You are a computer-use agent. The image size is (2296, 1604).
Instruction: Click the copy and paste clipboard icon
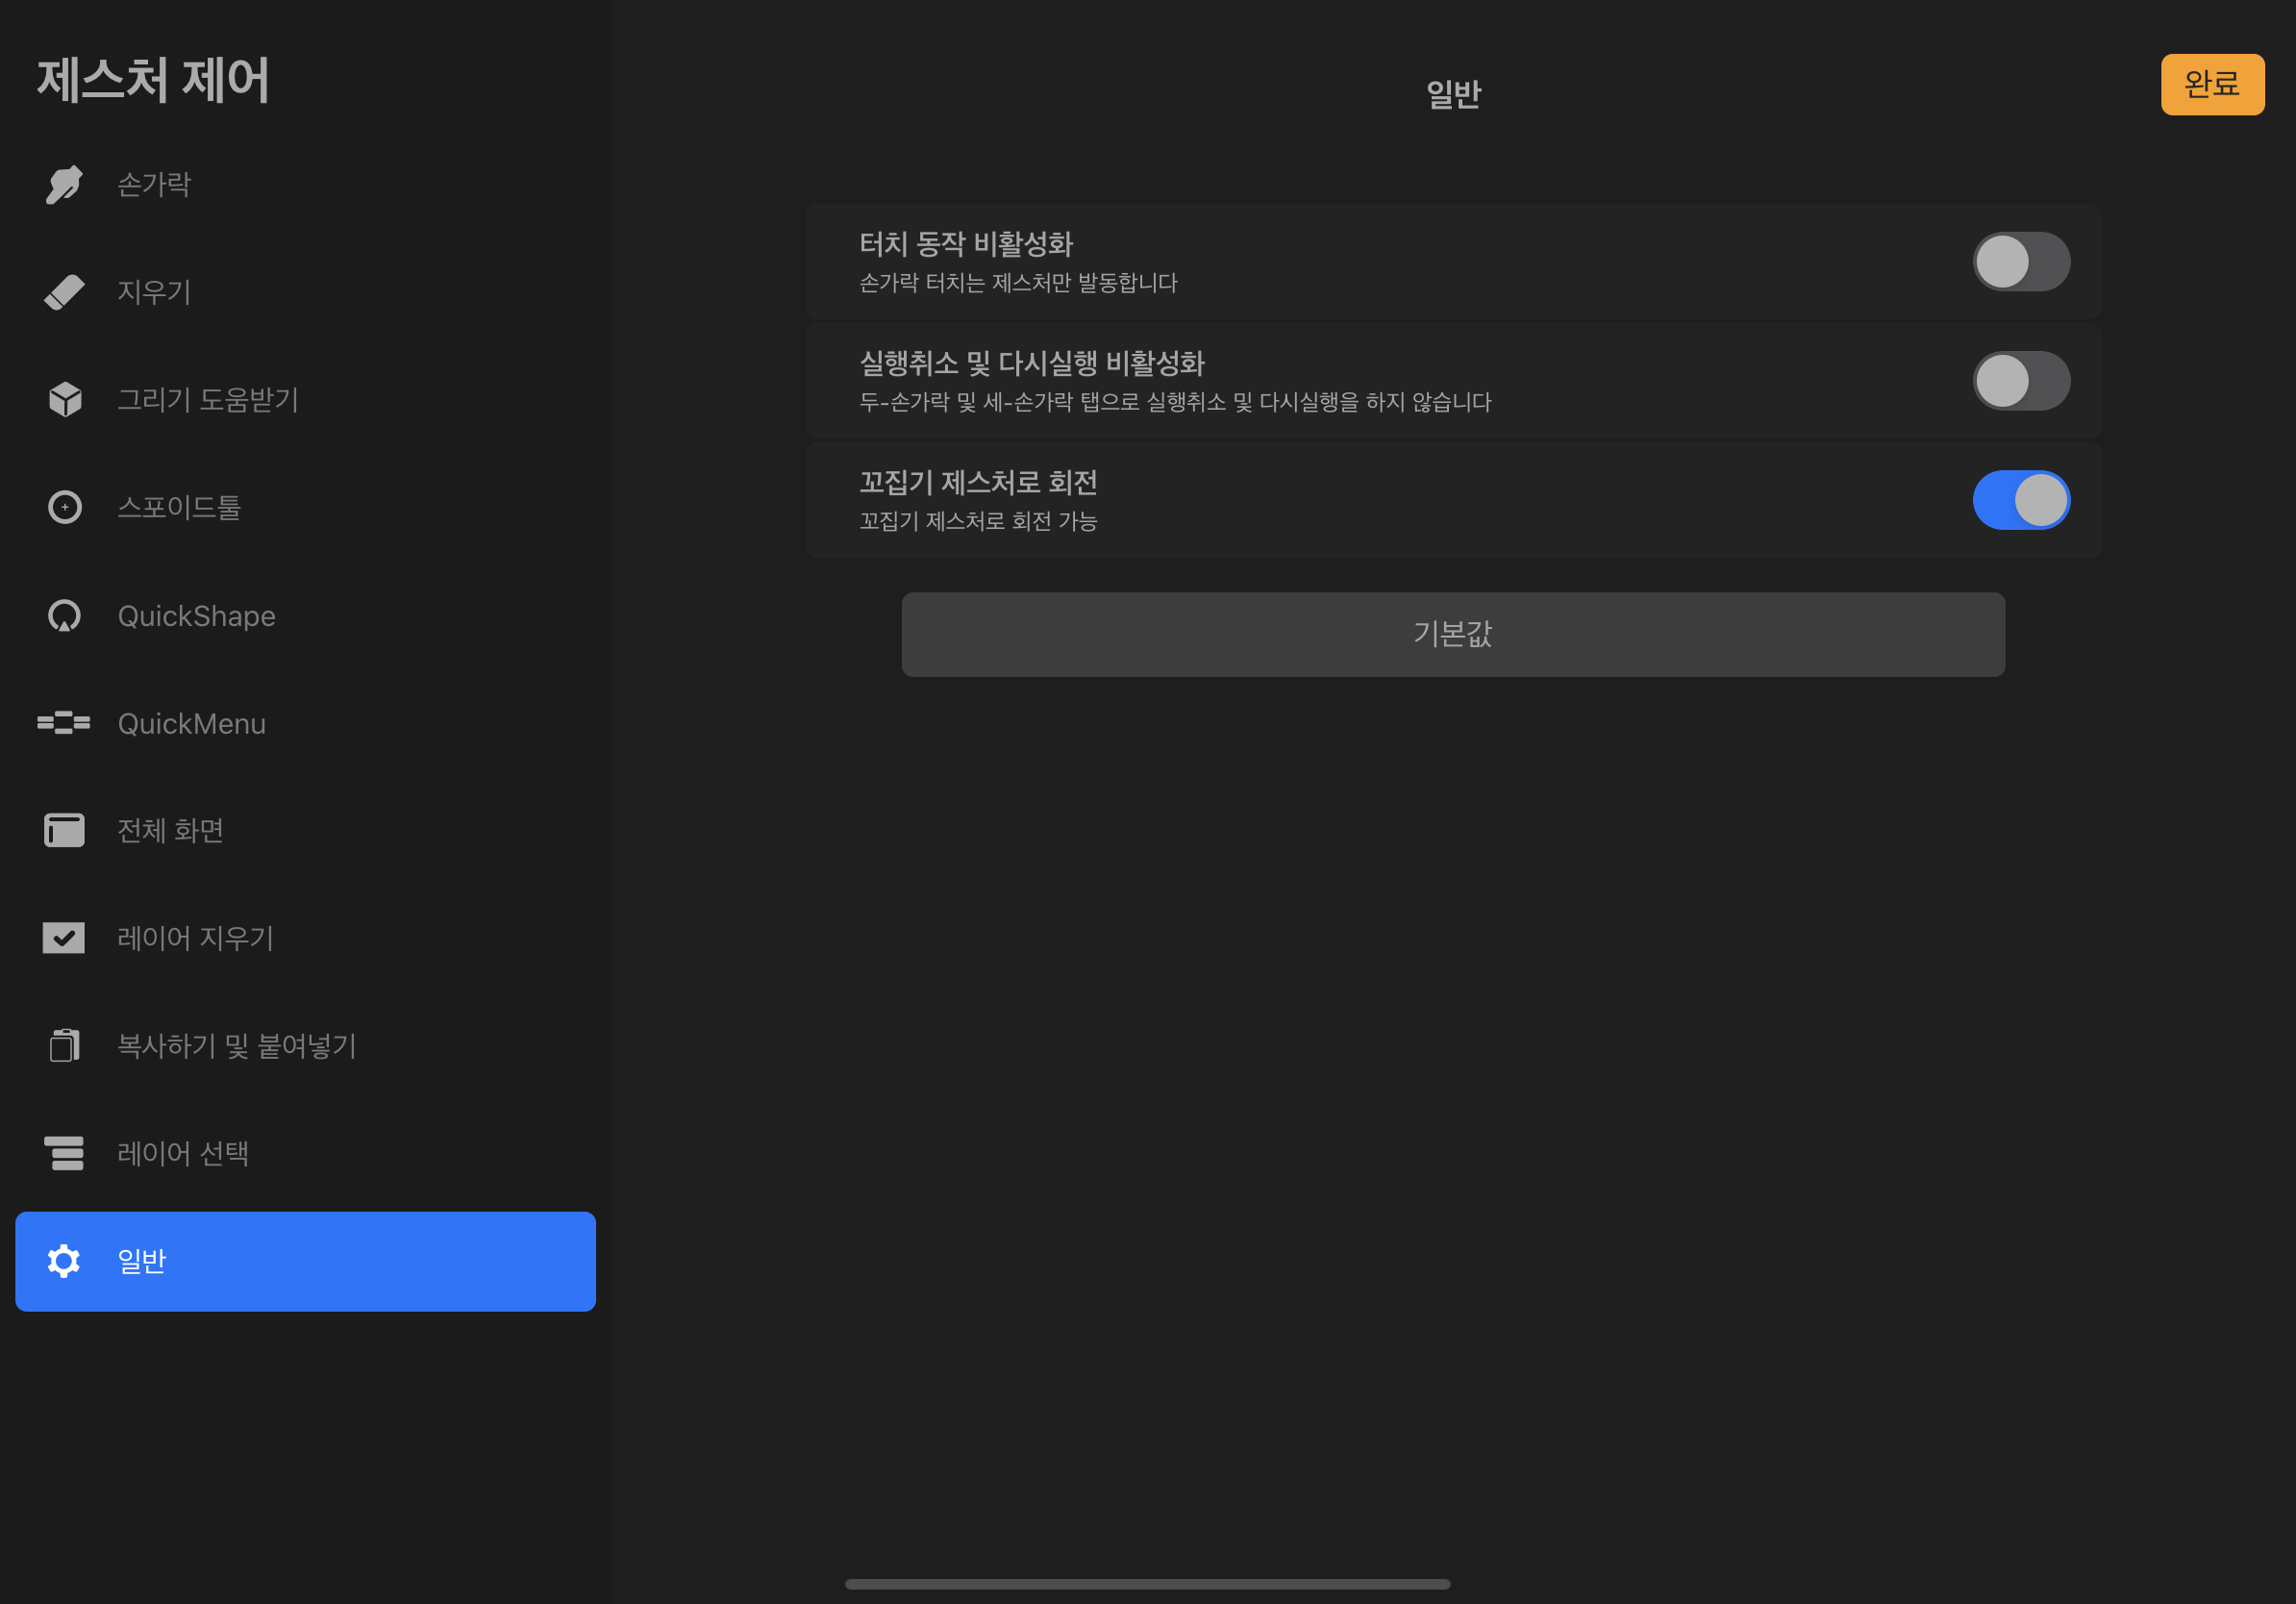pyautogui.click(x=64, y=1045)
